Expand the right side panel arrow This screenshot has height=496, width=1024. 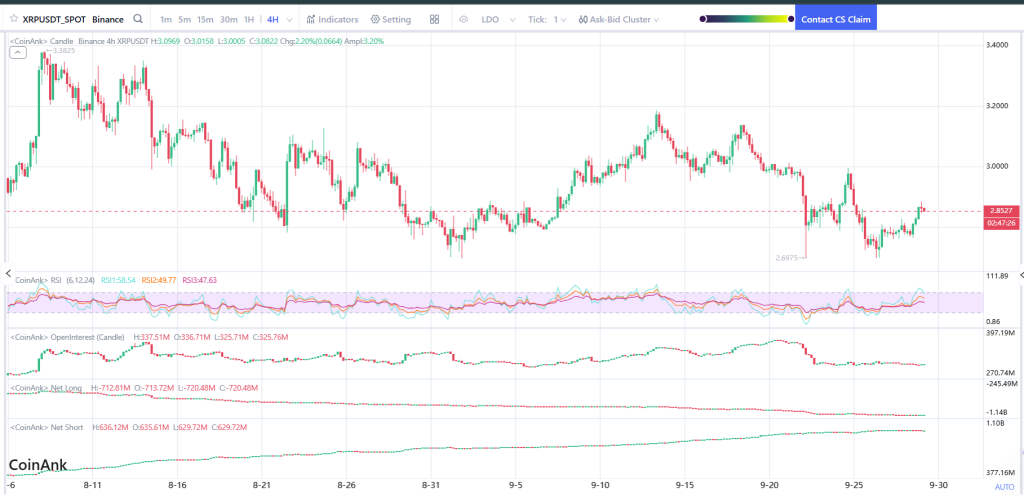click(1020, 277)
